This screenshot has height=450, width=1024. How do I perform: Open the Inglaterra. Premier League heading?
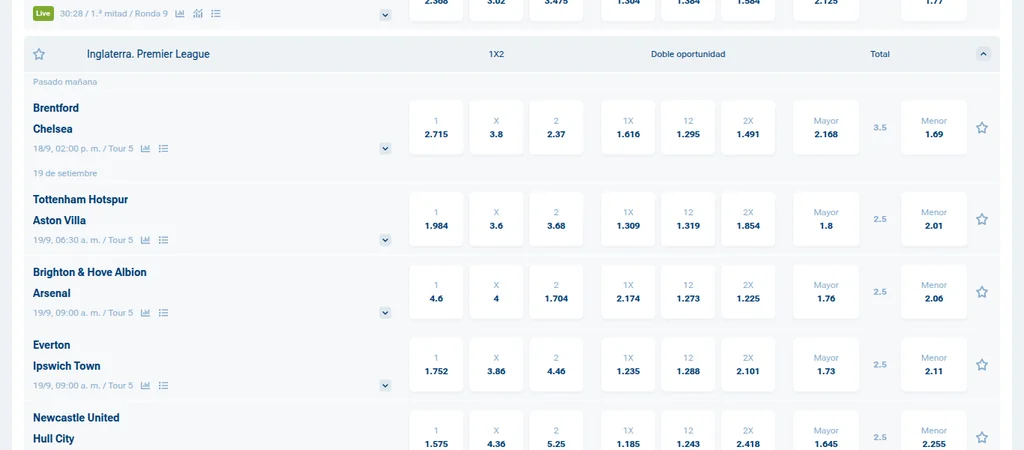coord(148,54)
